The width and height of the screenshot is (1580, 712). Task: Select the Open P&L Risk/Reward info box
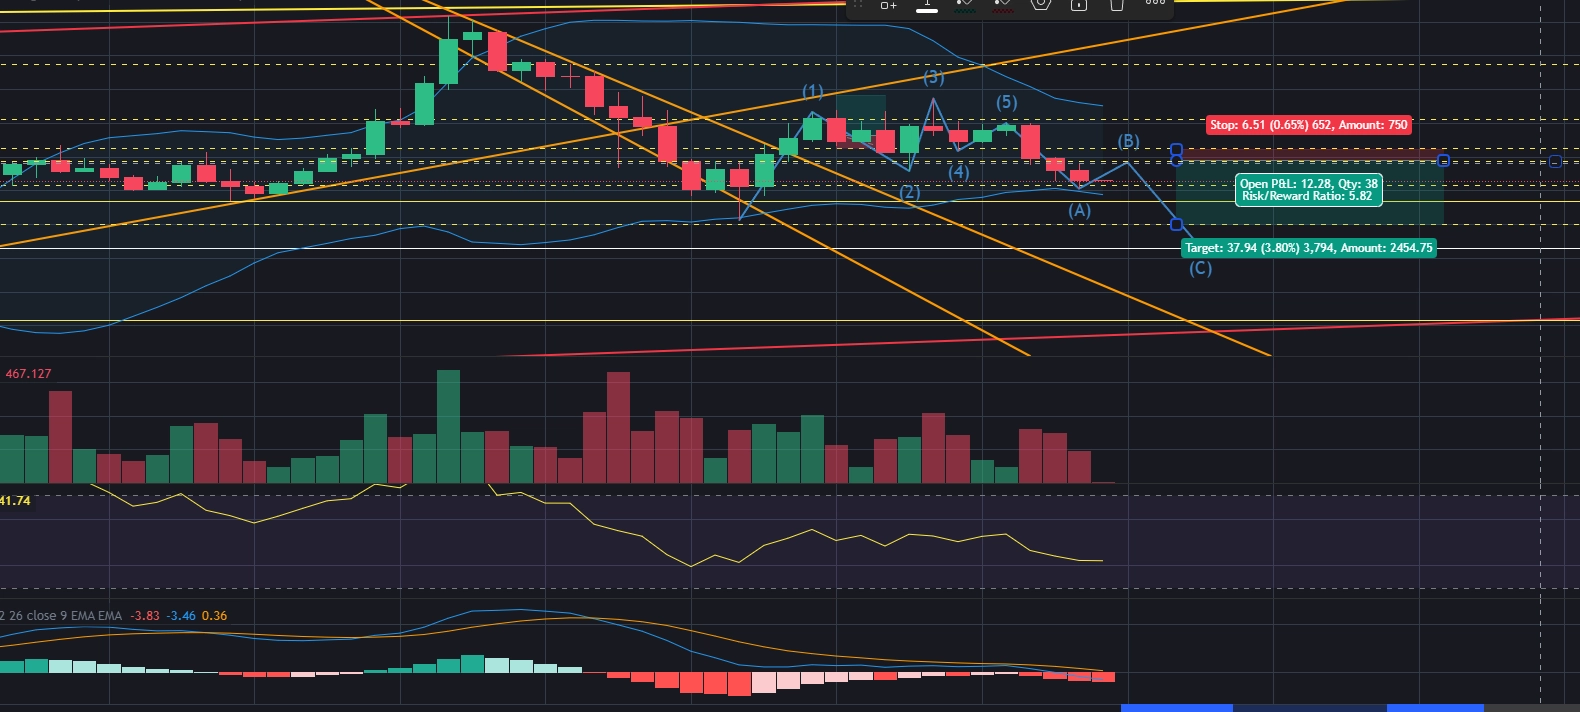1309,190
